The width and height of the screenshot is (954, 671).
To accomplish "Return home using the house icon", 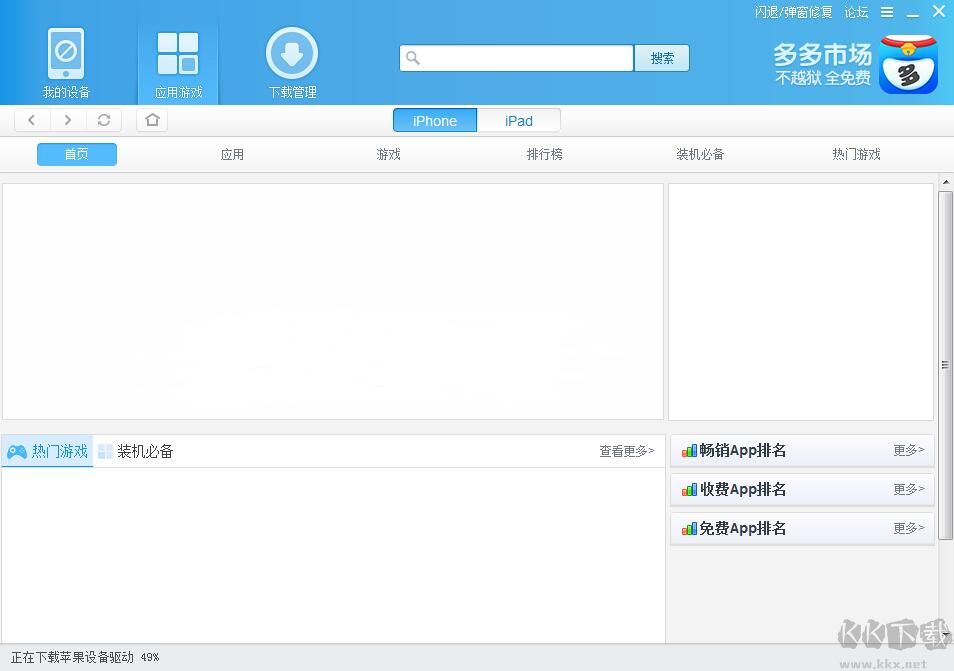I will (150, 119).
